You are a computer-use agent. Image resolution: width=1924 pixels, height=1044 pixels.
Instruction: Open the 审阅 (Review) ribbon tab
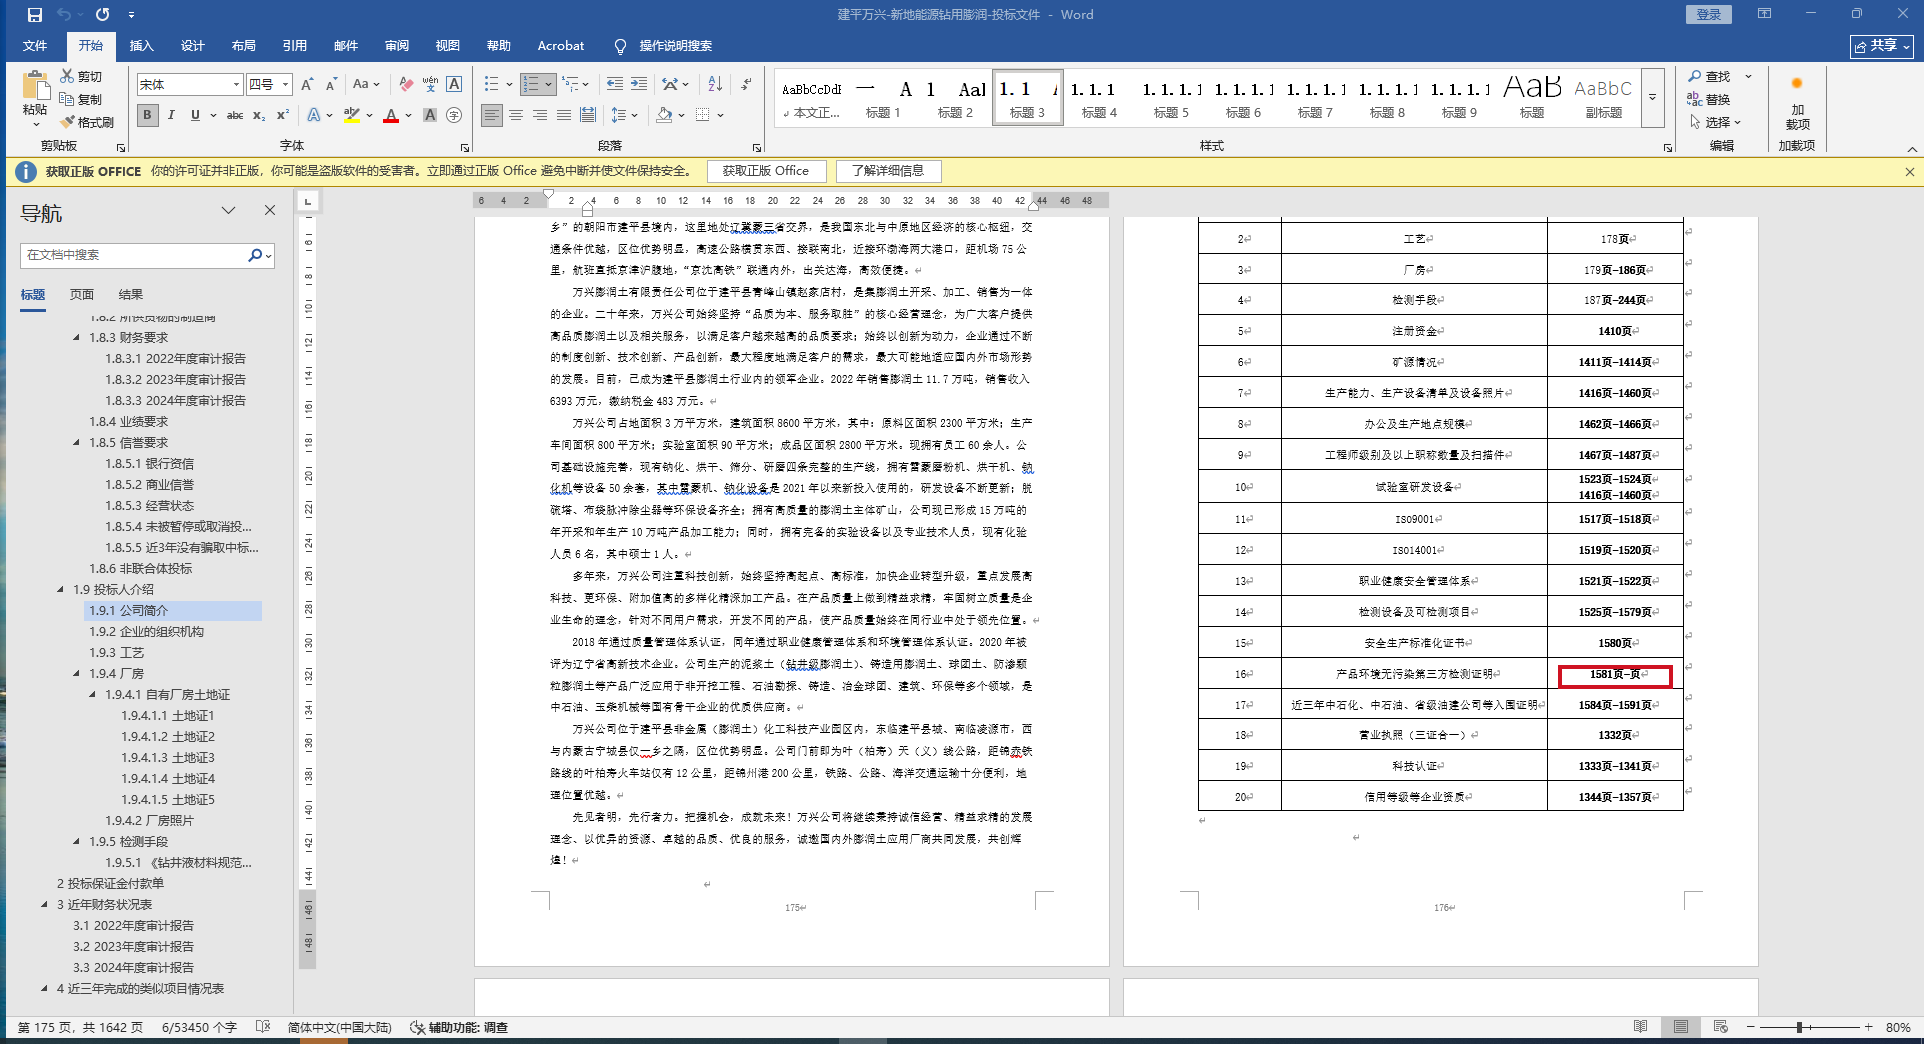tap(397, 46)
